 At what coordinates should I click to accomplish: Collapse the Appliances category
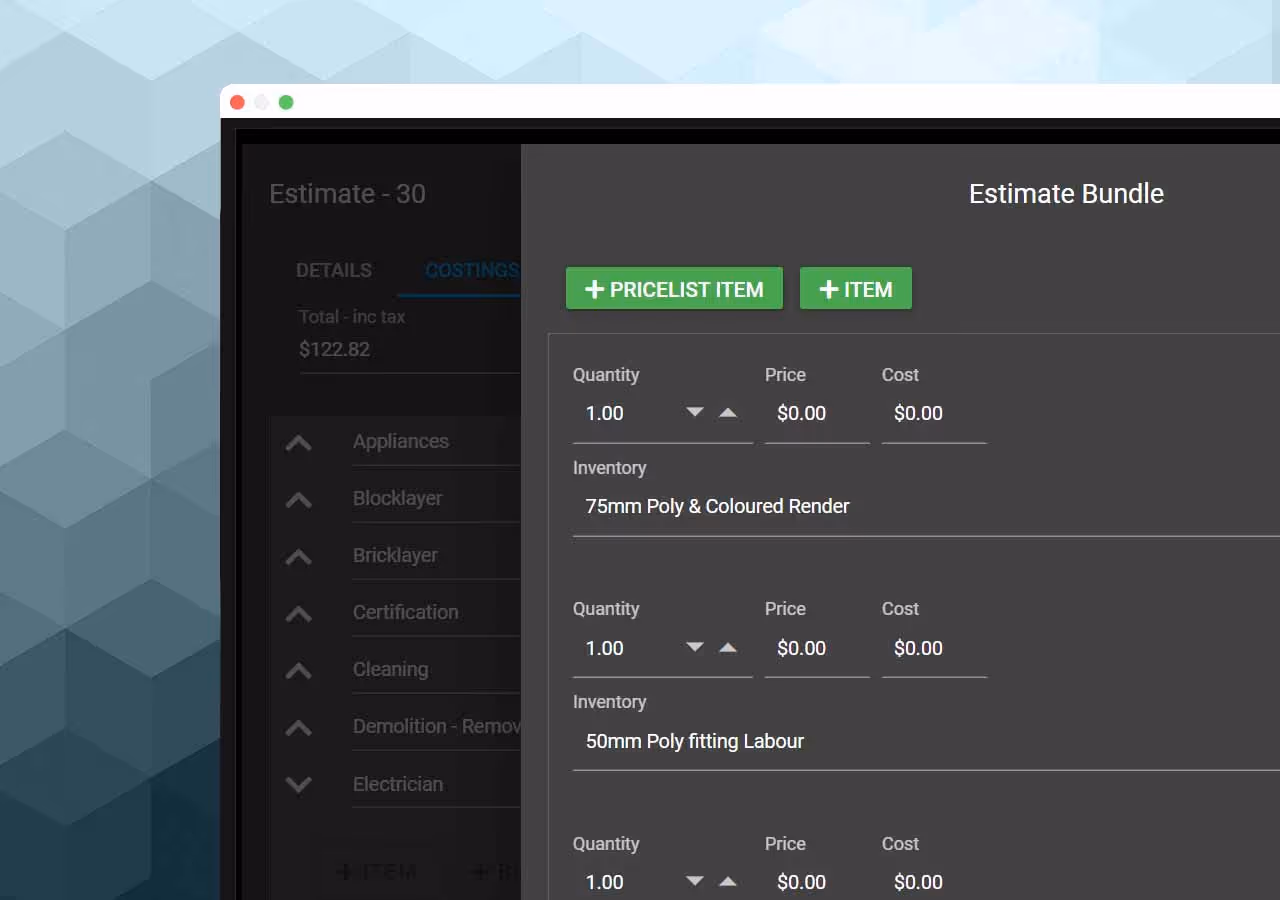[x=298, y=442]
